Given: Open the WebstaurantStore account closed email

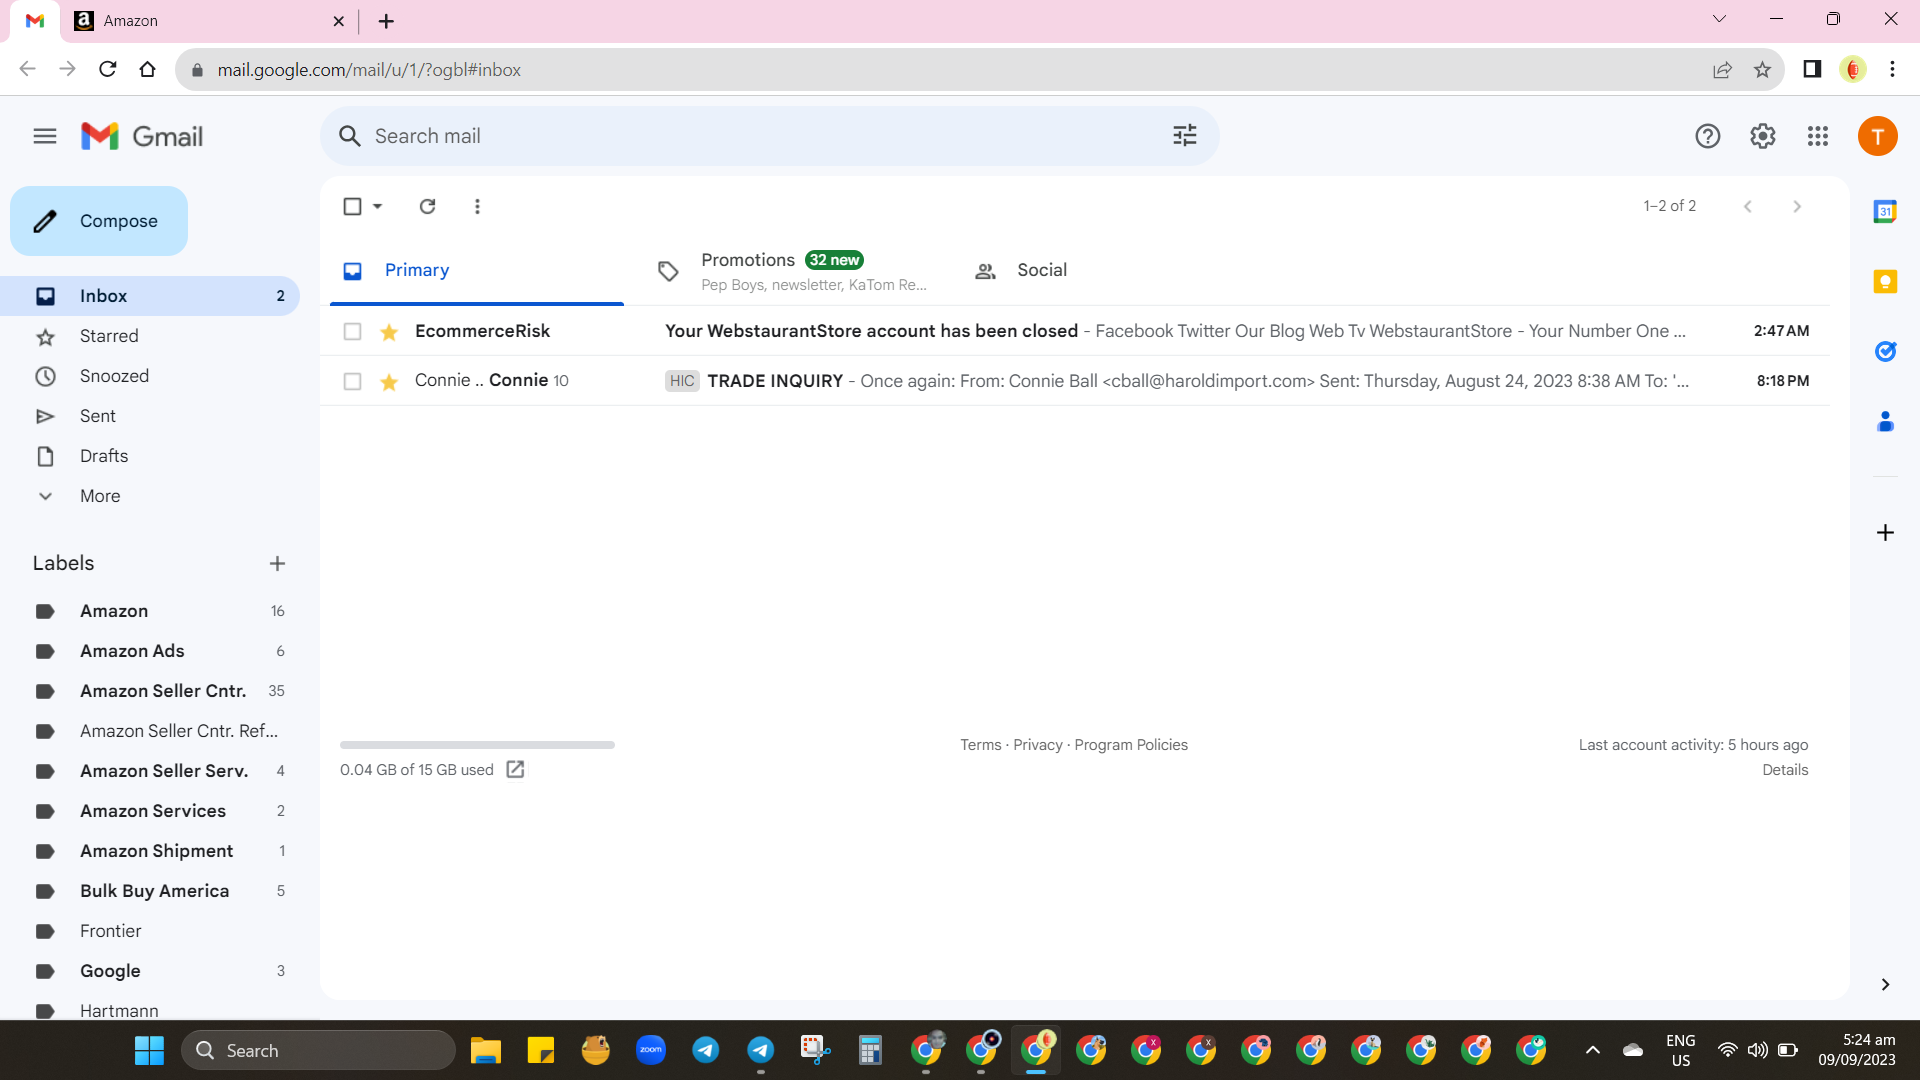Looking at the screenshot, I should click(x=1075, y=331).
